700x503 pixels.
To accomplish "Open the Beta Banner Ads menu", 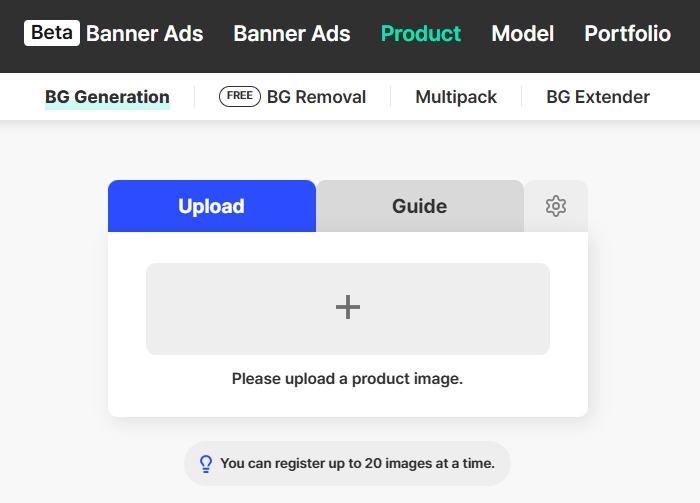I will pyautogui.click(x=114, y=33).
